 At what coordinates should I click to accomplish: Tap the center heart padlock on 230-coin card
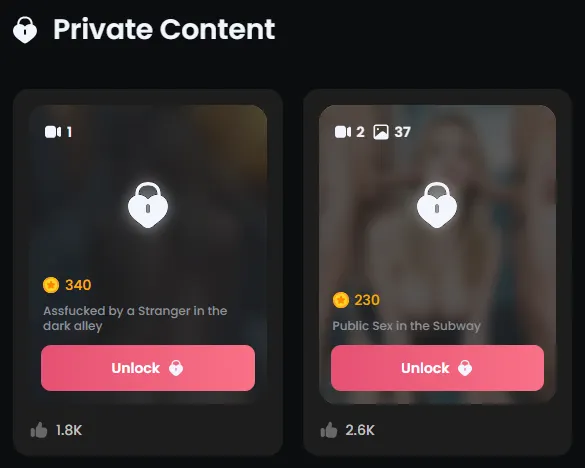point(437,205)
